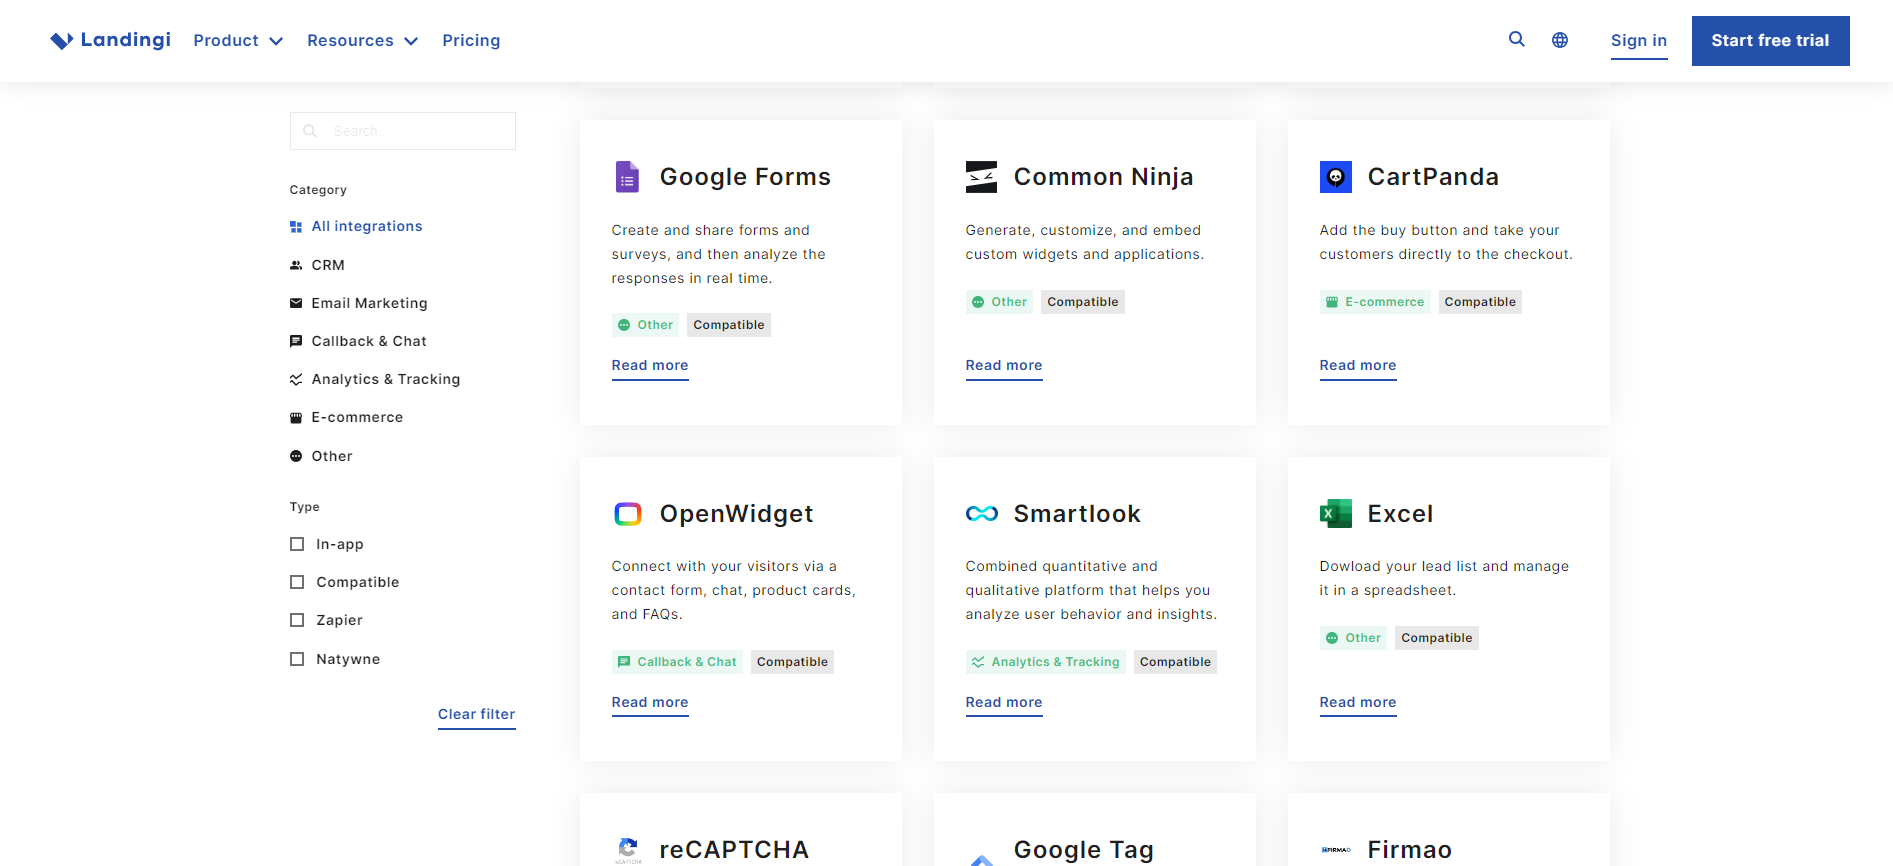Check the Compatible type checkbox
The image size is (1893, 866).
pos(297,582)
